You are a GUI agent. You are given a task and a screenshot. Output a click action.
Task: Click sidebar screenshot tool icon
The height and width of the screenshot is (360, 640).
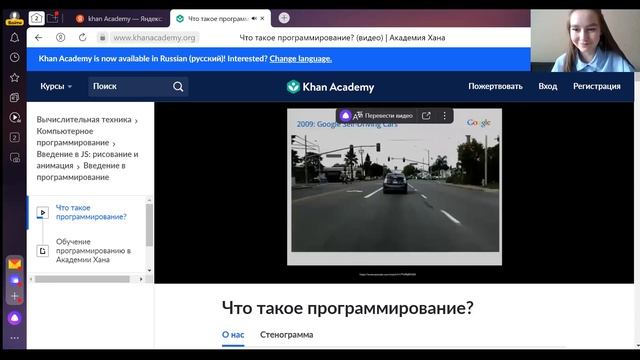tap(14, 158)
